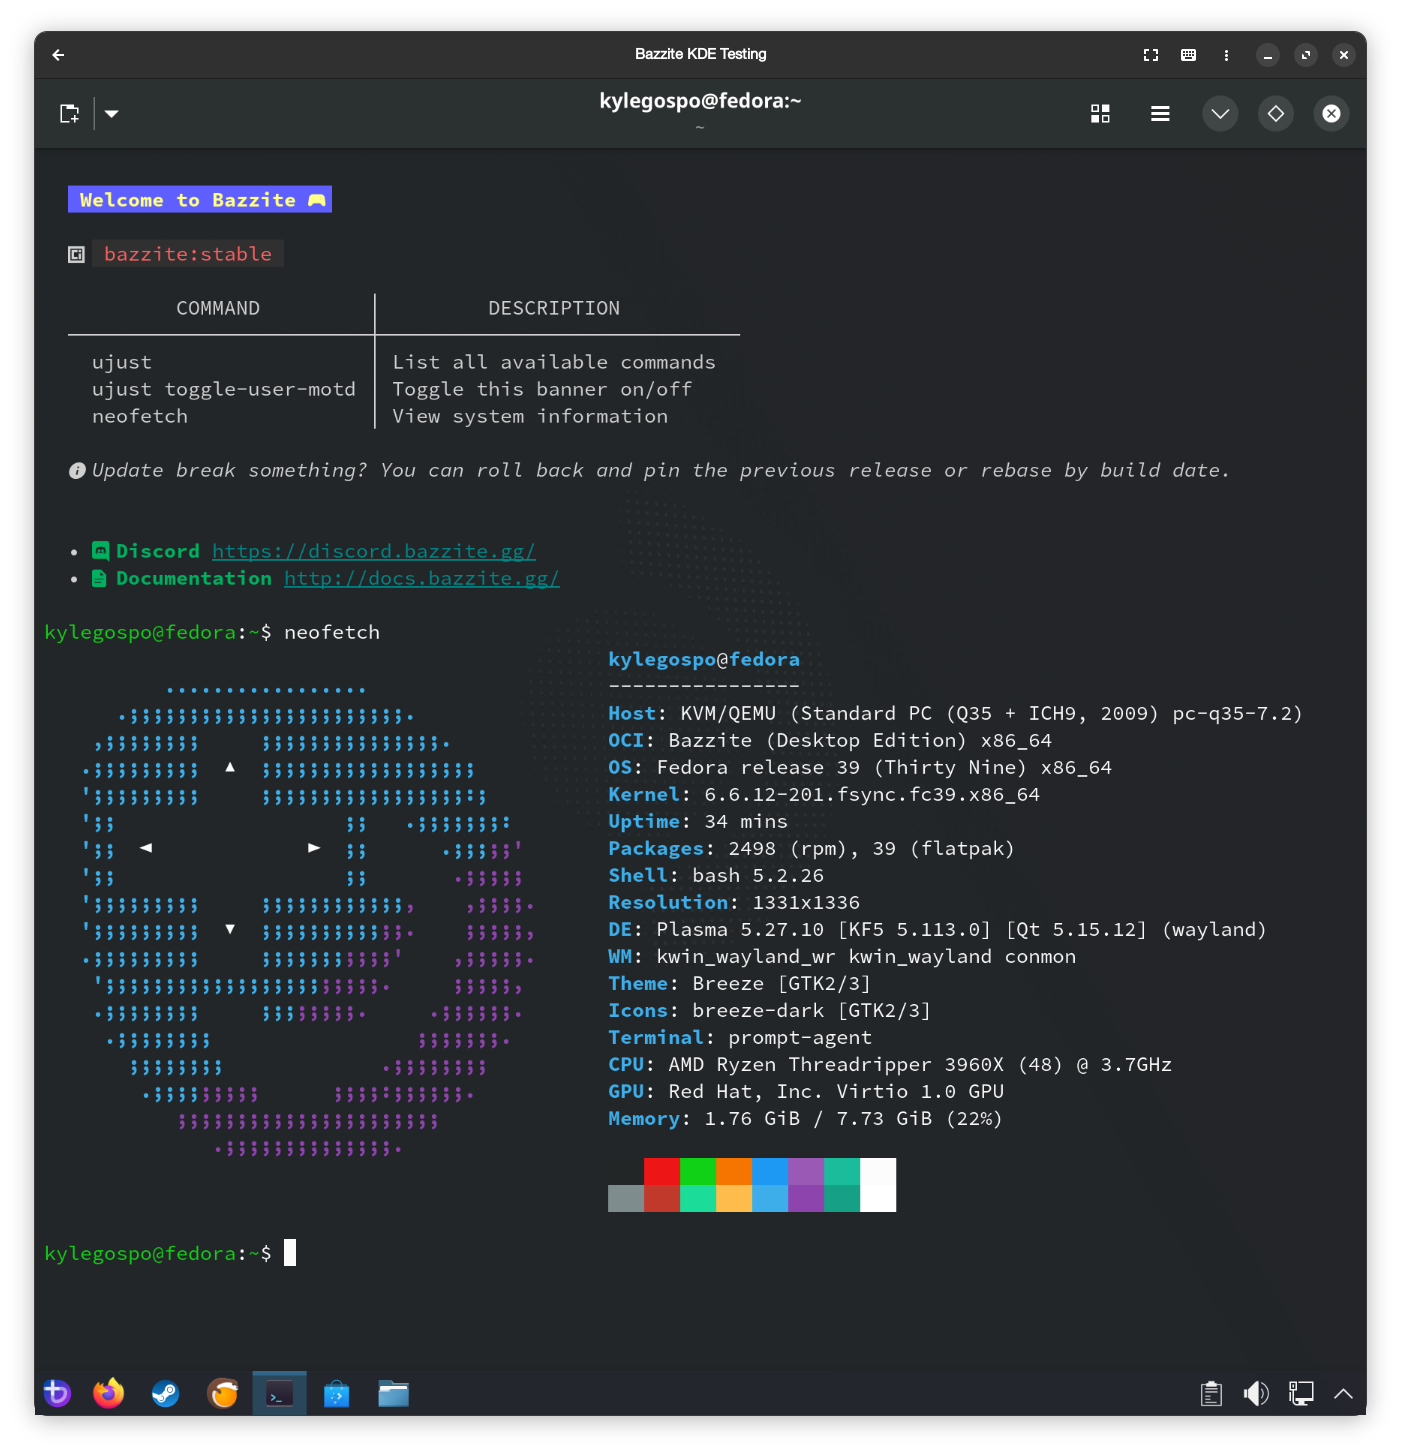Open the volume control in system tray
The width and height of the screenshot is (1401, 1453).
(1256, 1393)
